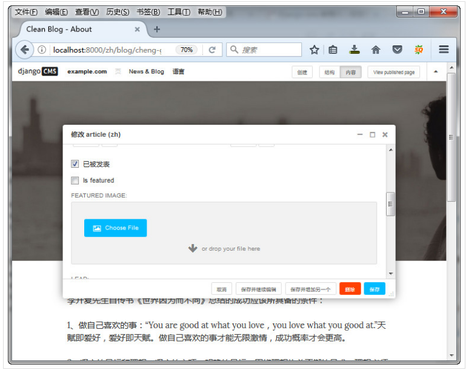Bookmark this page with the star icon
The width and height of the screenshot is (466, 370).
[x=314, y=50]
